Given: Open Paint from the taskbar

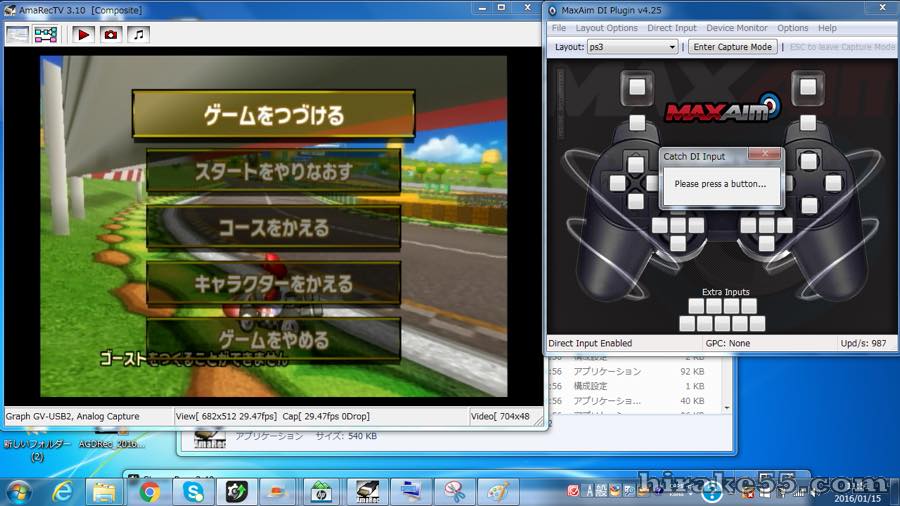Looking at the screenshot, I should click(498, 492).
